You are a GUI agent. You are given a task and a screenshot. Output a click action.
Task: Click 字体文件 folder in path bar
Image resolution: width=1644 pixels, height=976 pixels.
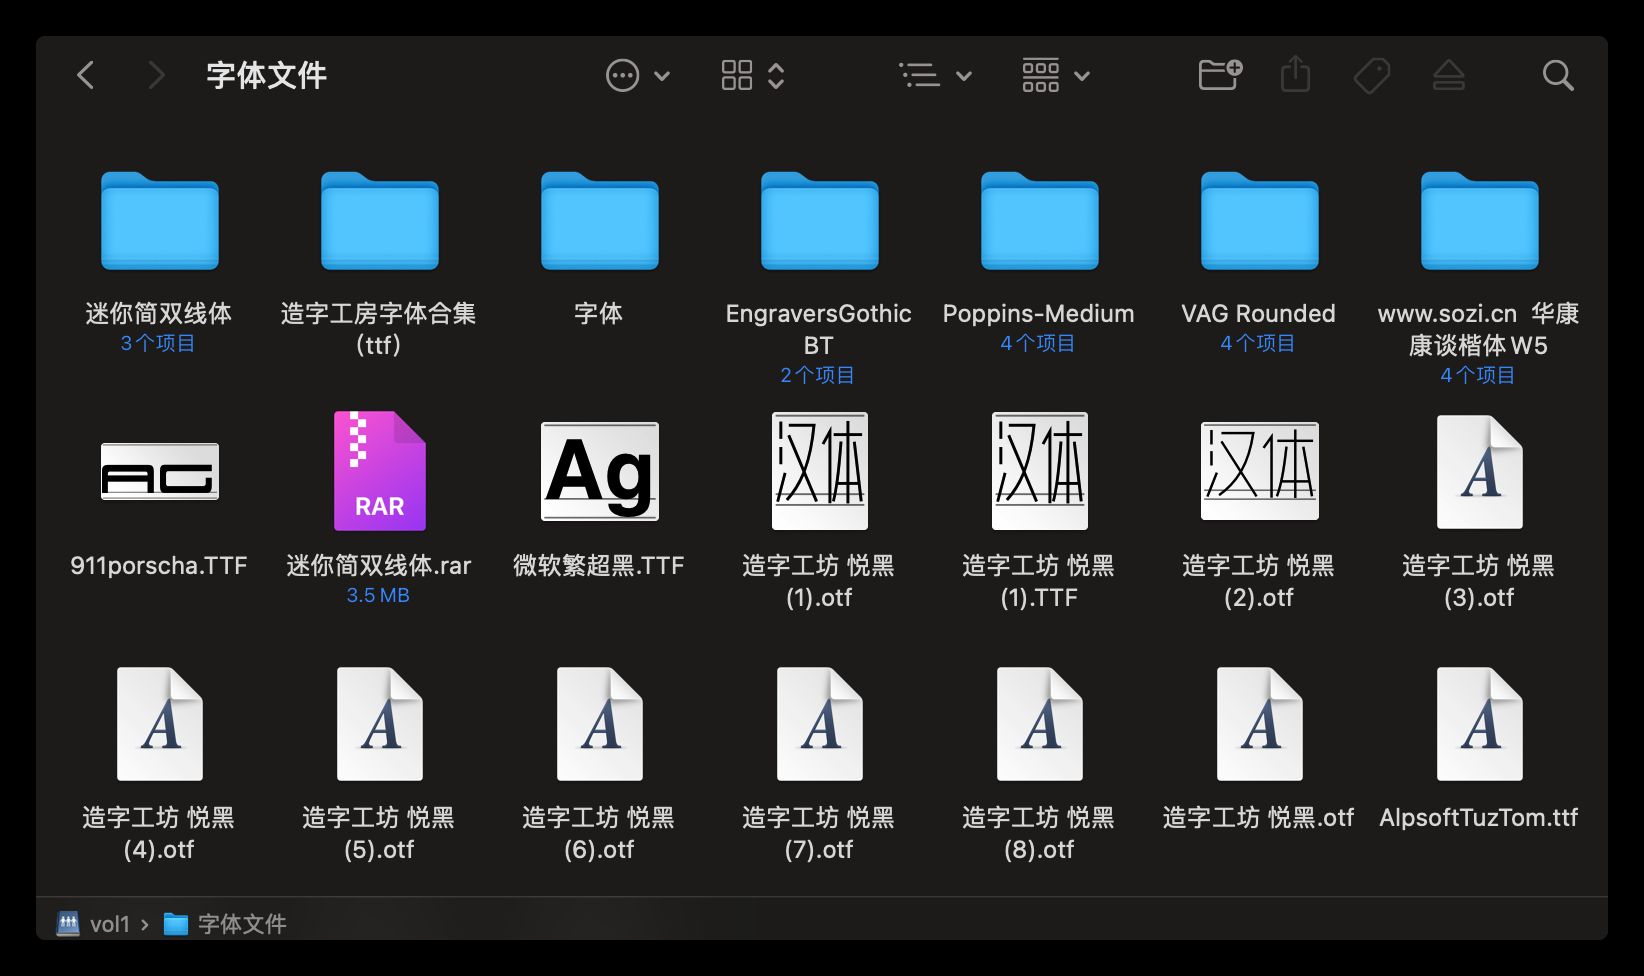[241, 924]
